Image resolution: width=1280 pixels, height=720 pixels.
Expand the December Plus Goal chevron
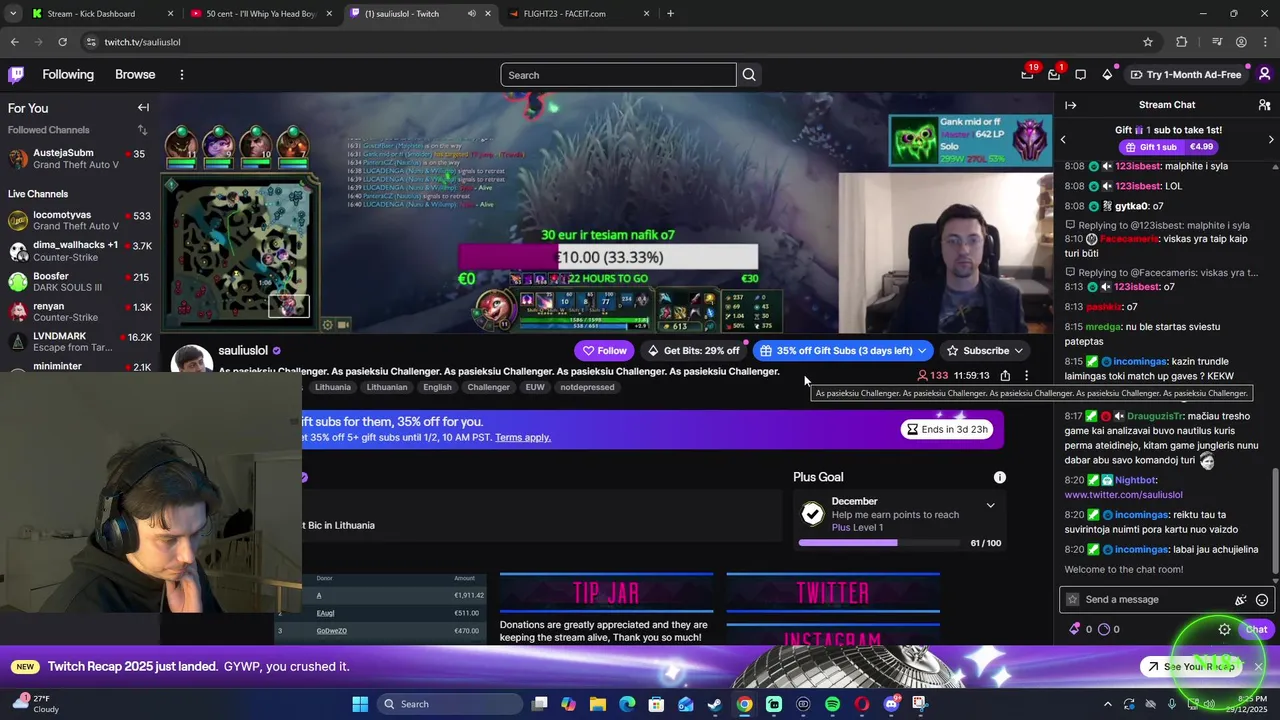point(990,505)
